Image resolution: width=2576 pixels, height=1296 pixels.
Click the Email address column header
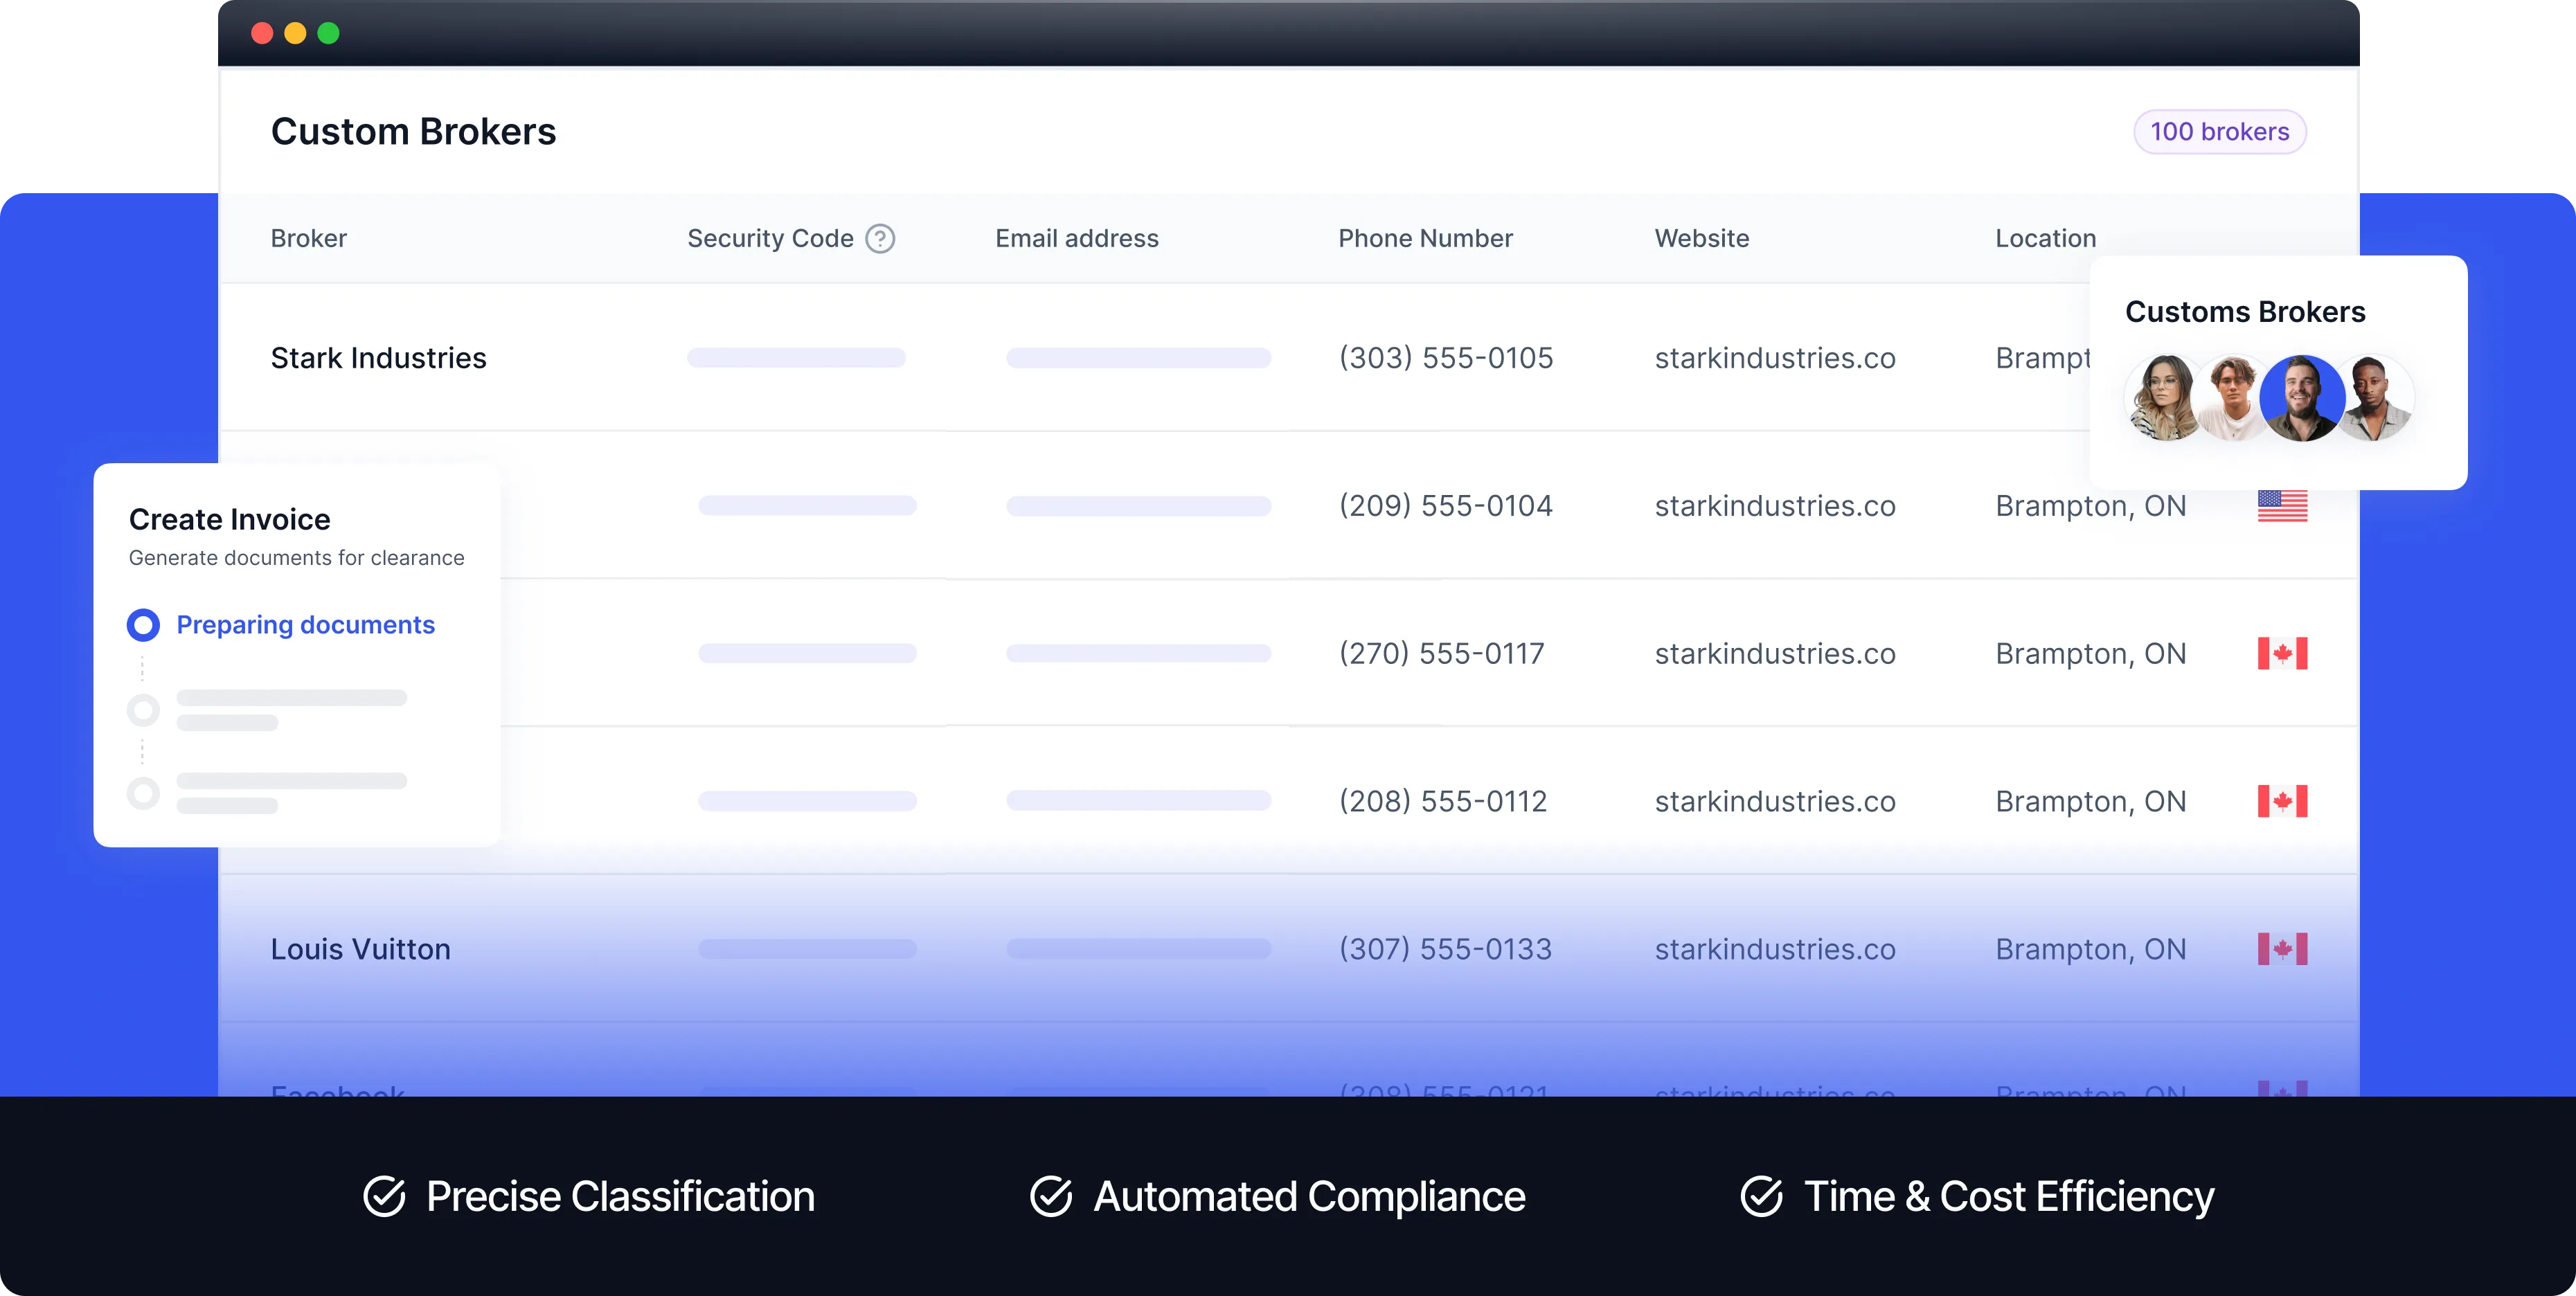[x=1076, y=238]
